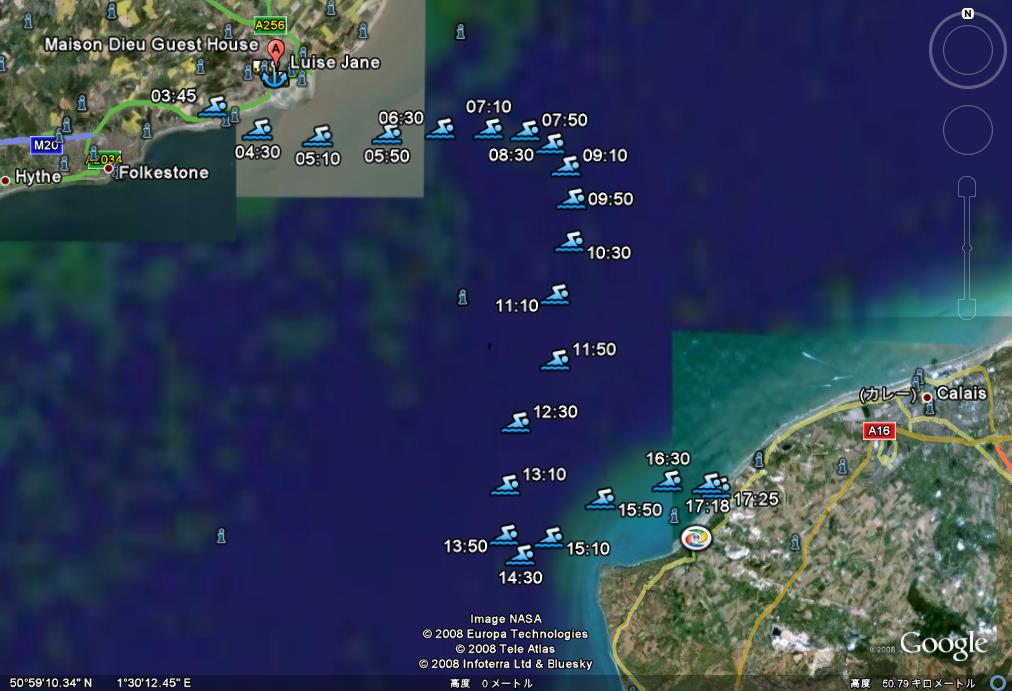Screen dimensions: 1012x691
Task: Reset north using the compass N button
Action: pyautogui.click(x=967, y=14)
